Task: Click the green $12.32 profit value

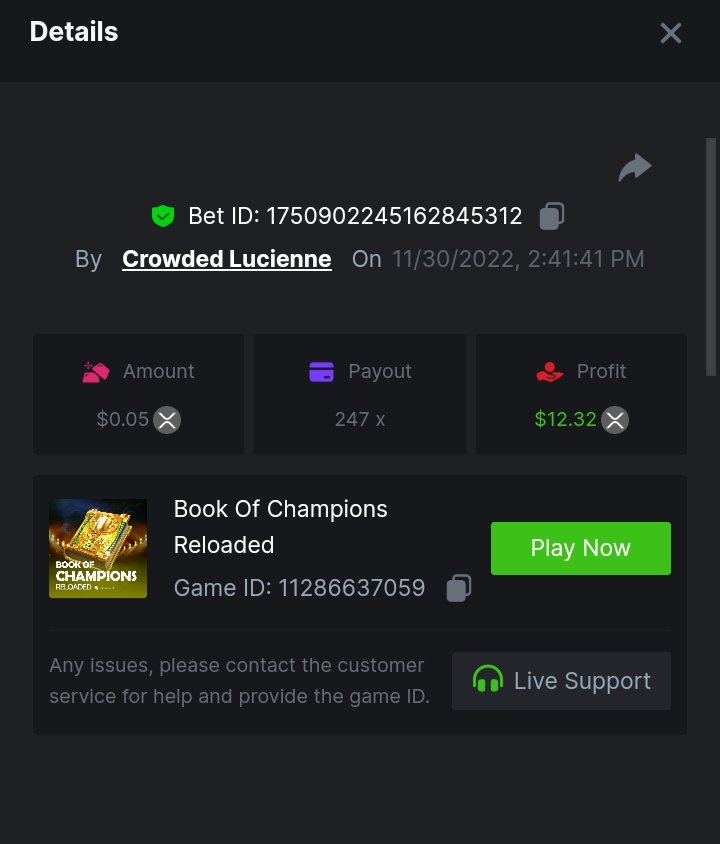Action: coord(565,420)
